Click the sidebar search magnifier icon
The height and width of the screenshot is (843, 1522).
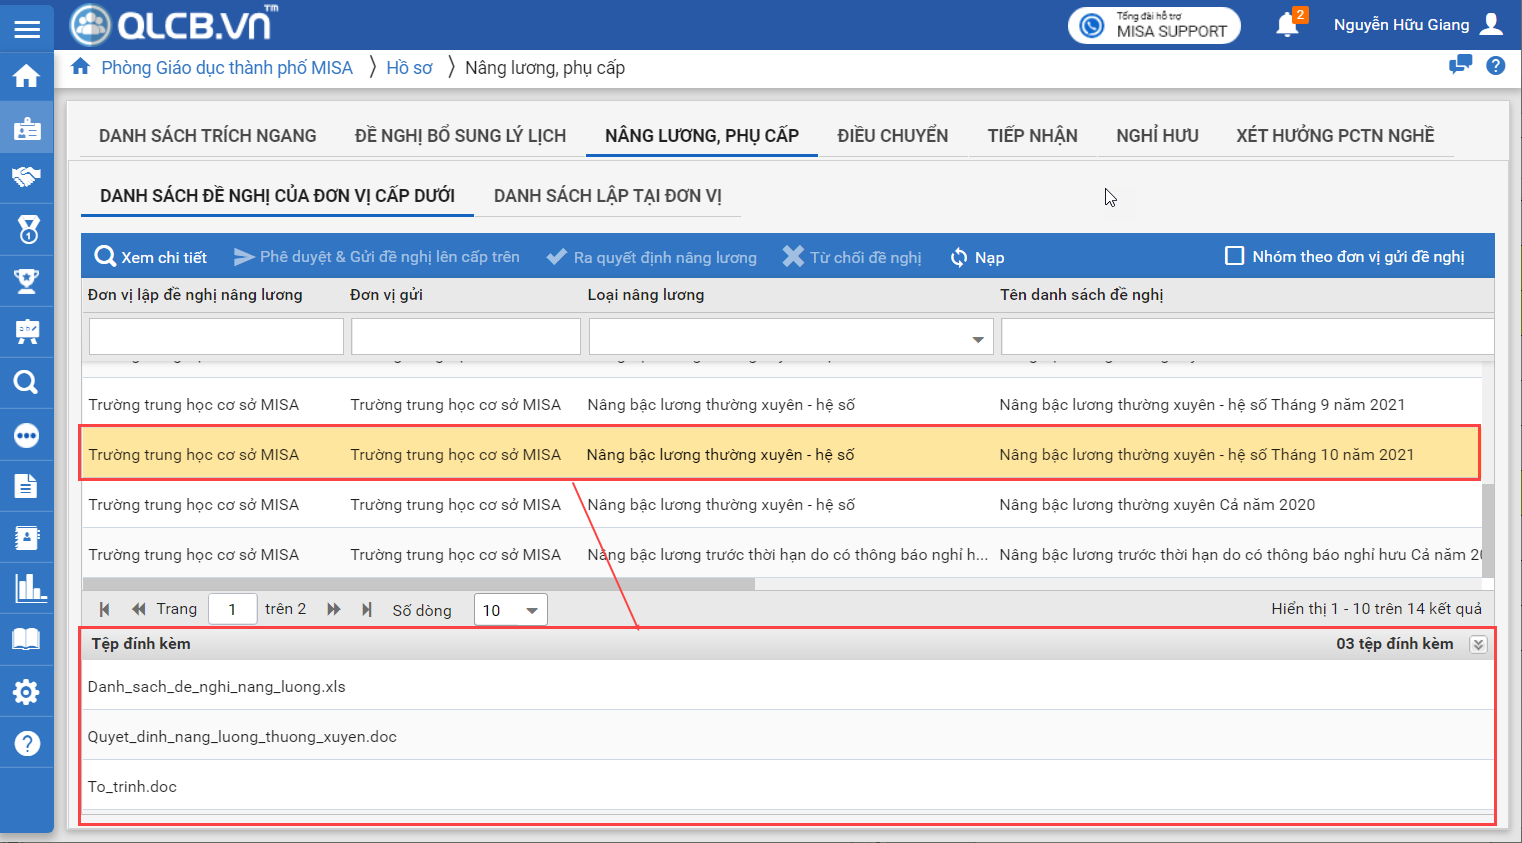tap(27, 382)
